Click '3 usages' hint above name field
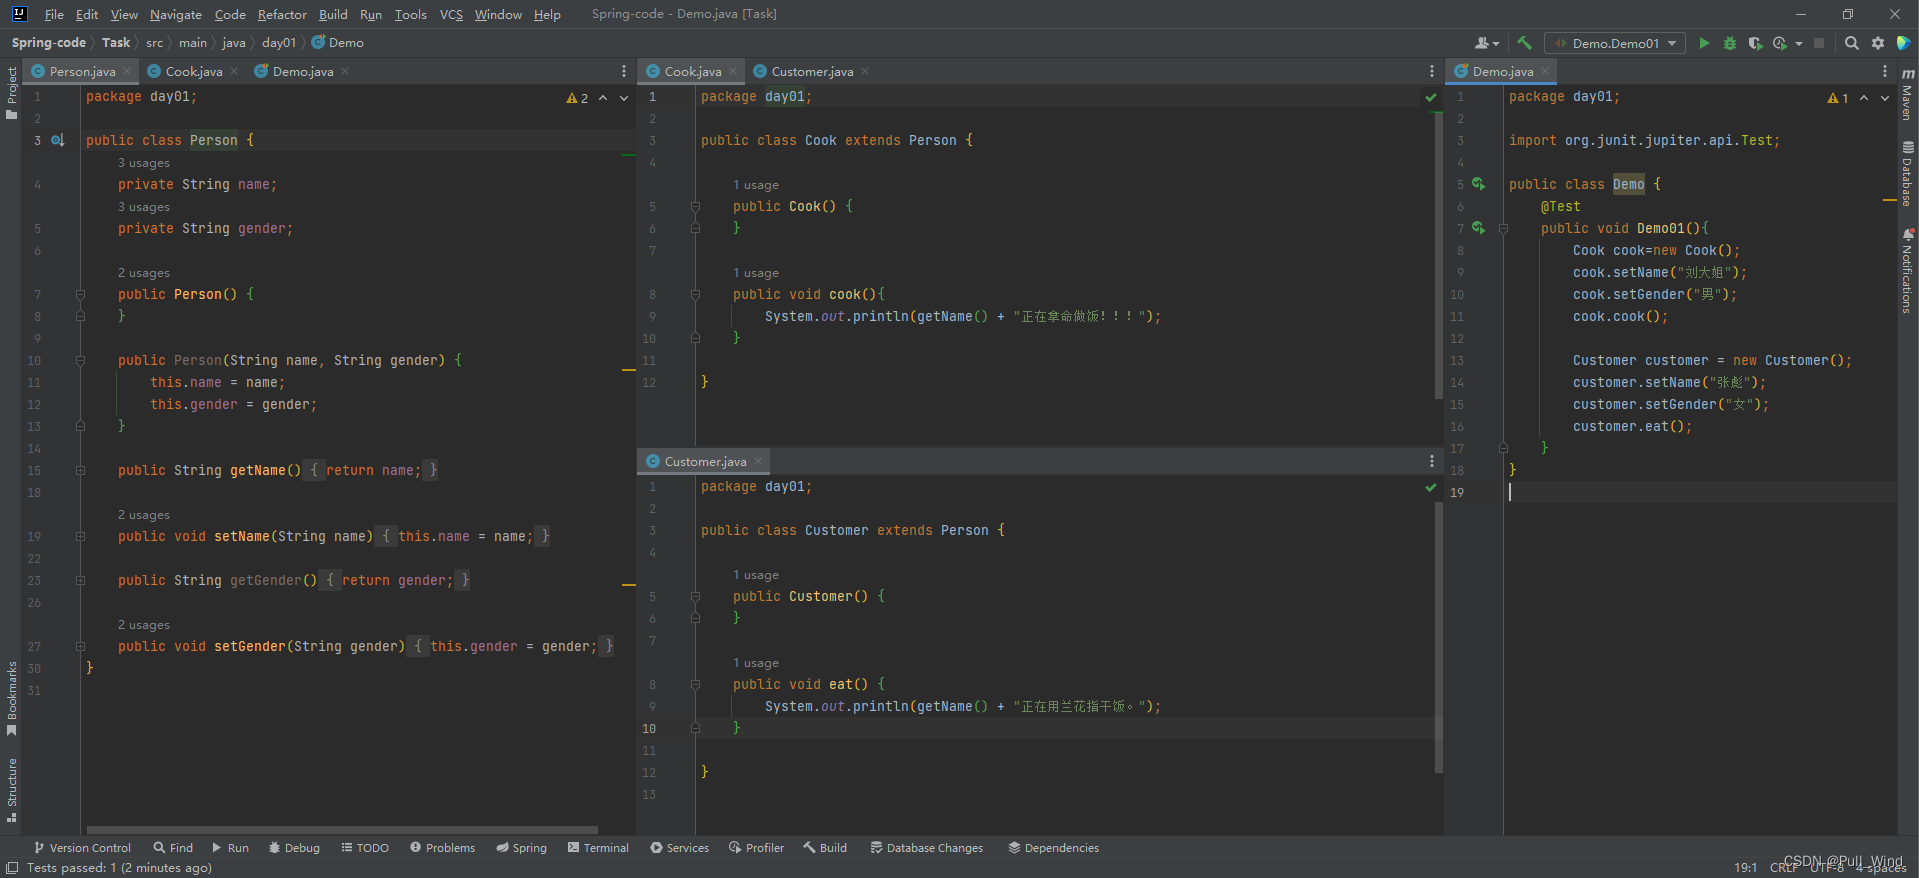1919x878 pixels. click(144, 163)
